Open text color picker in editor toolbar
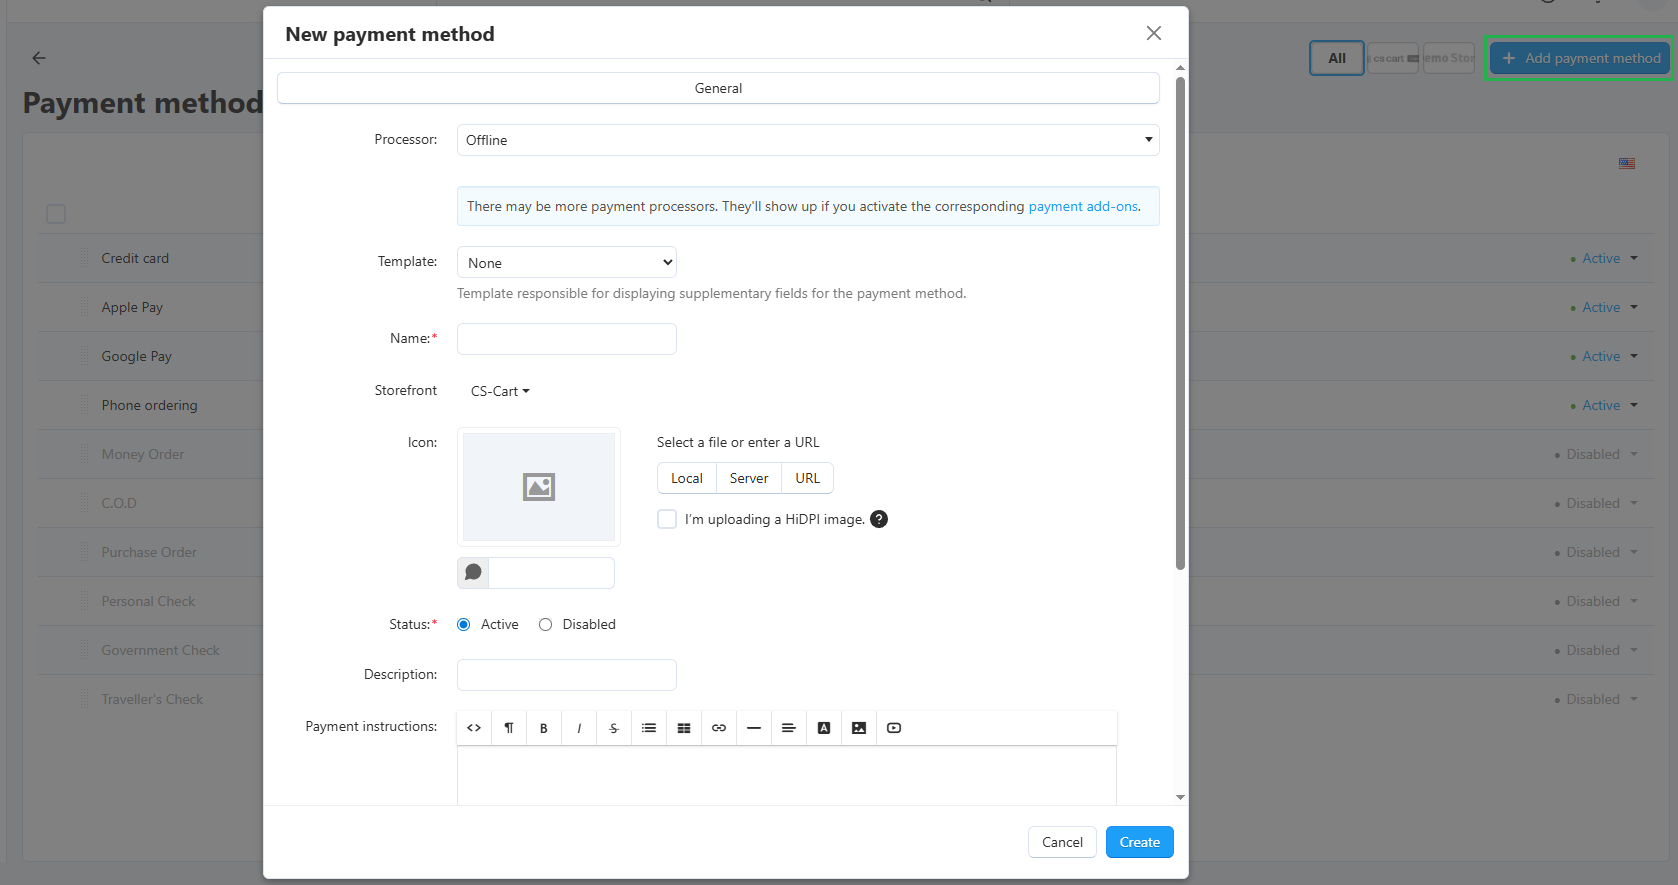The width and height of the screenshot is (1678, 885). point(824,728)
